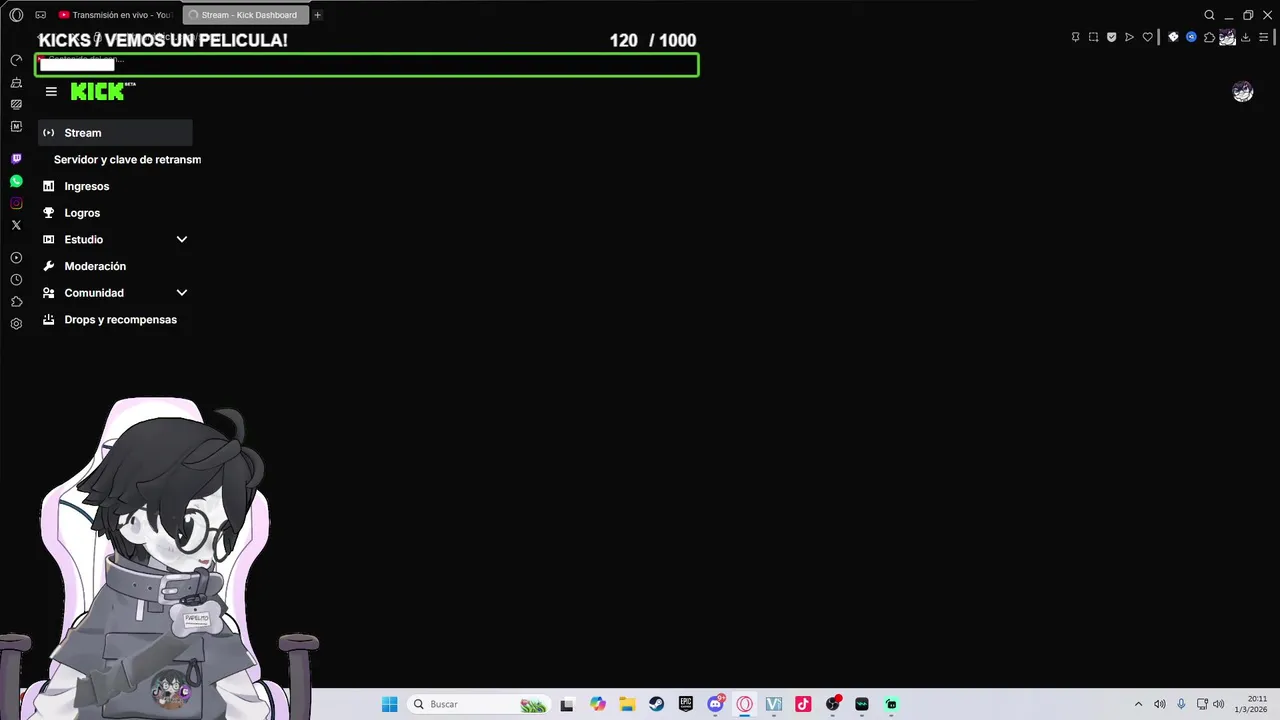The image size is (1280, 720).
Task: Open the Moderación section
Action: pyautogui.click(x=95, y=266)
